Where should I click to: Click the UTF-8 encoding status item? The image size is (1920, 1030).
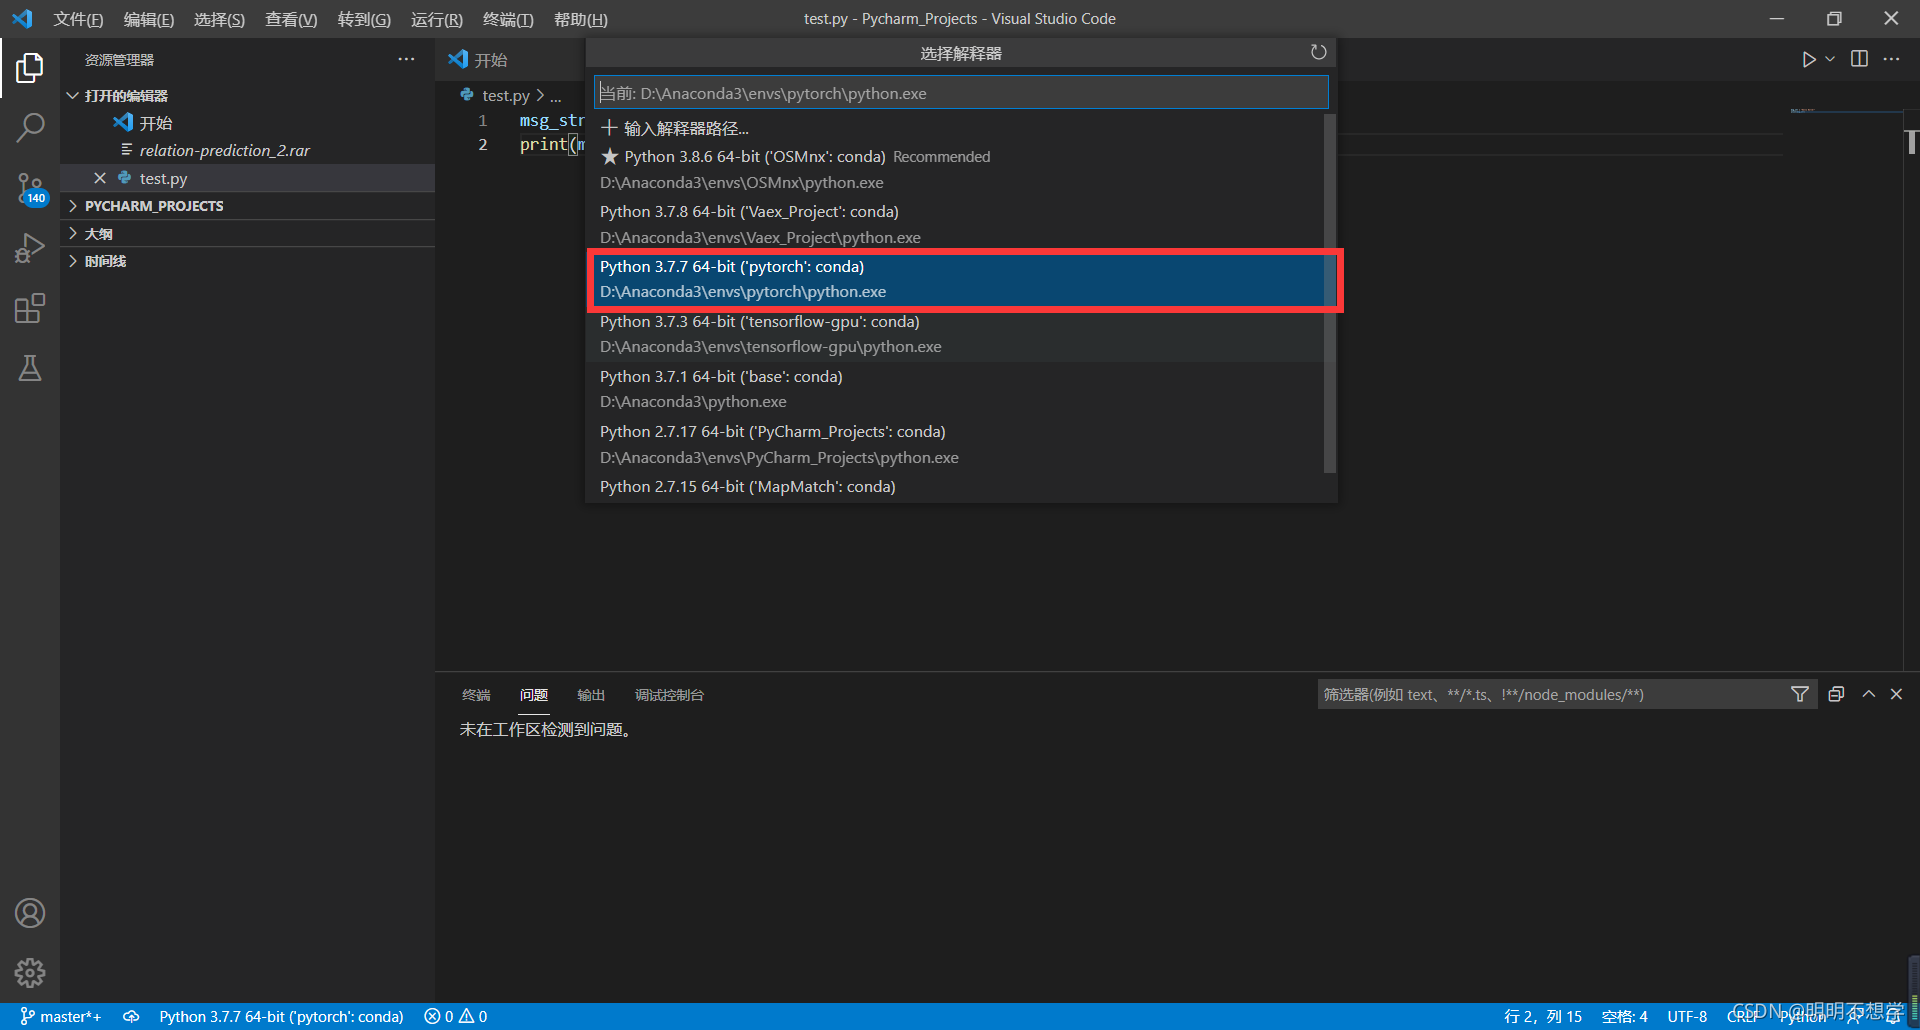point(1687,1016)
